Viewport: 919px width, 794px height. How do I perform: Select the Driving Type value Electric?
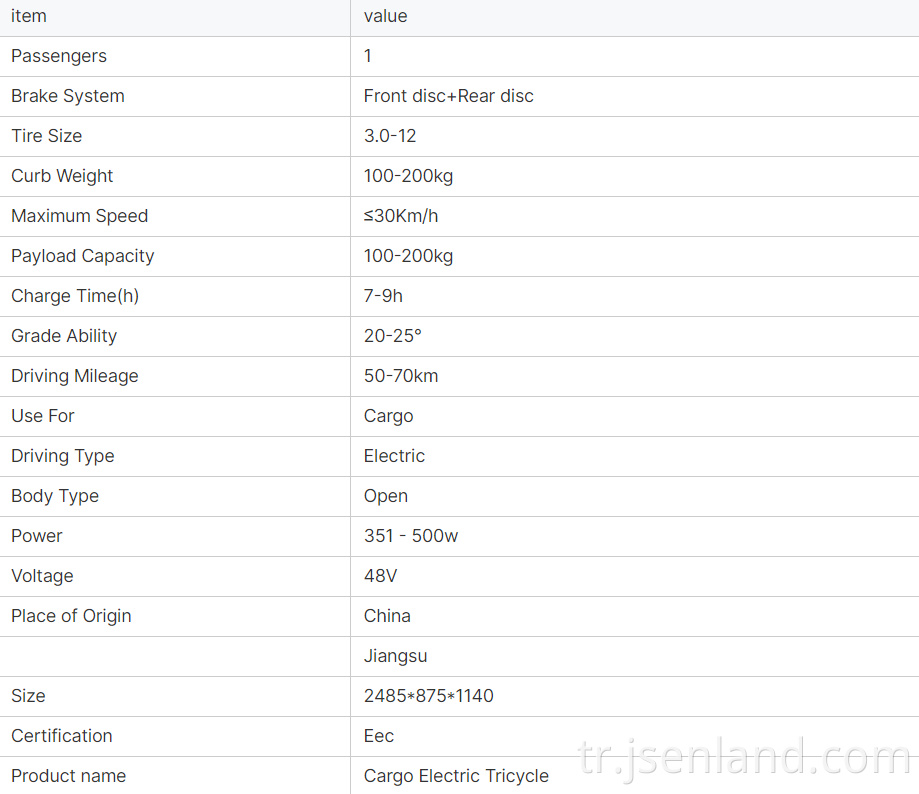[394, 456]
